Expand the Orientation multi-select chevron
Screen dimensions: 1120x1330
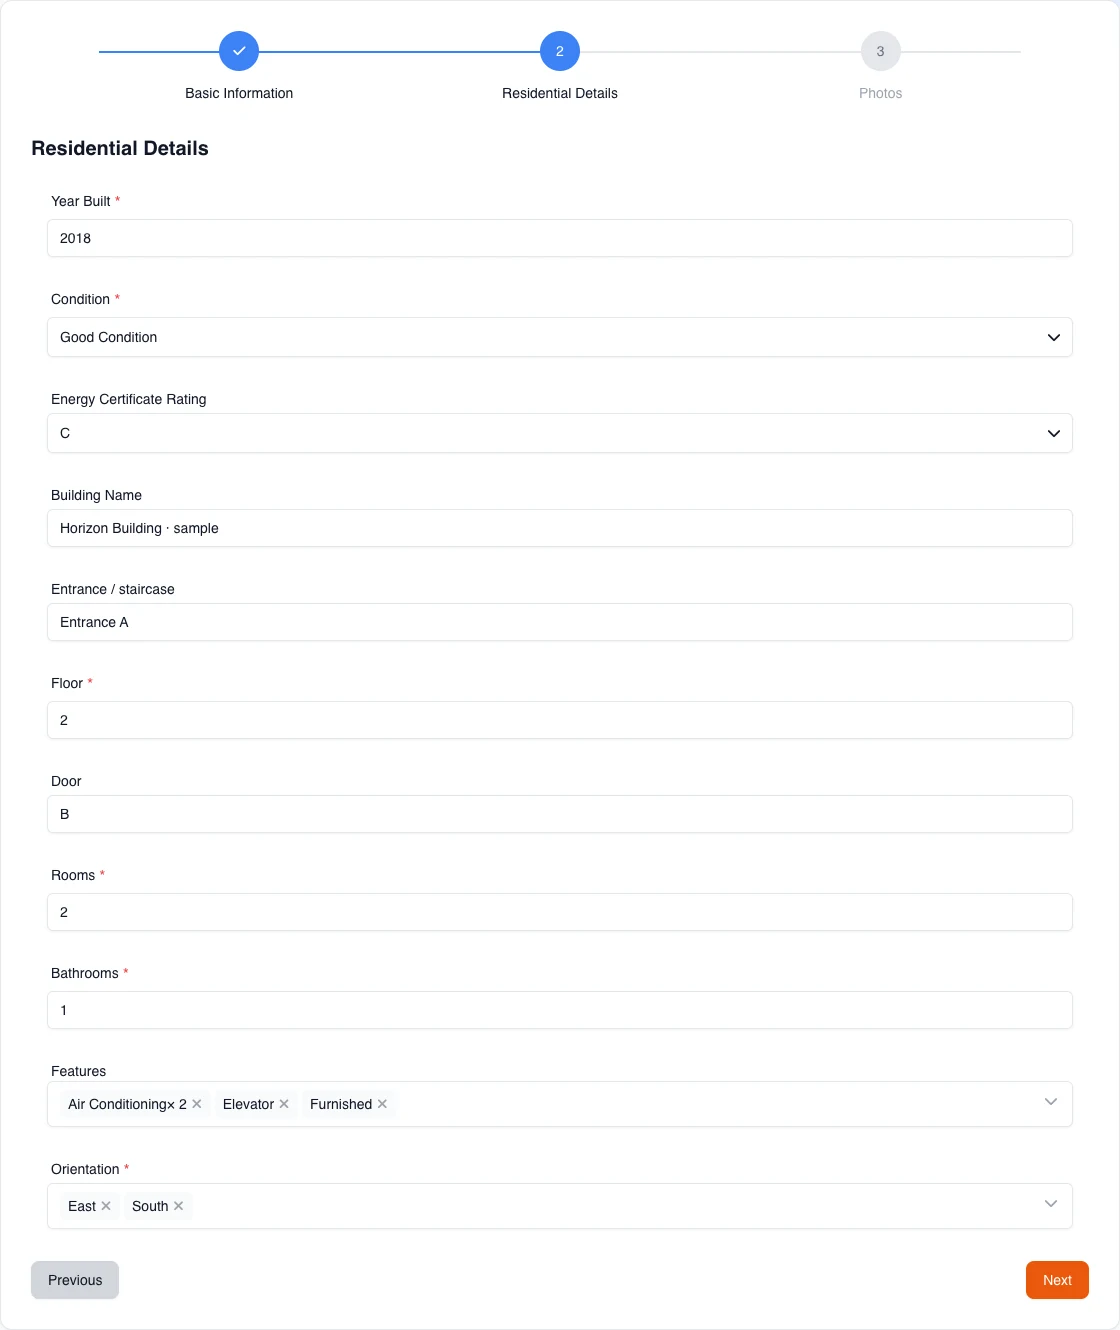point(1051,1204)
